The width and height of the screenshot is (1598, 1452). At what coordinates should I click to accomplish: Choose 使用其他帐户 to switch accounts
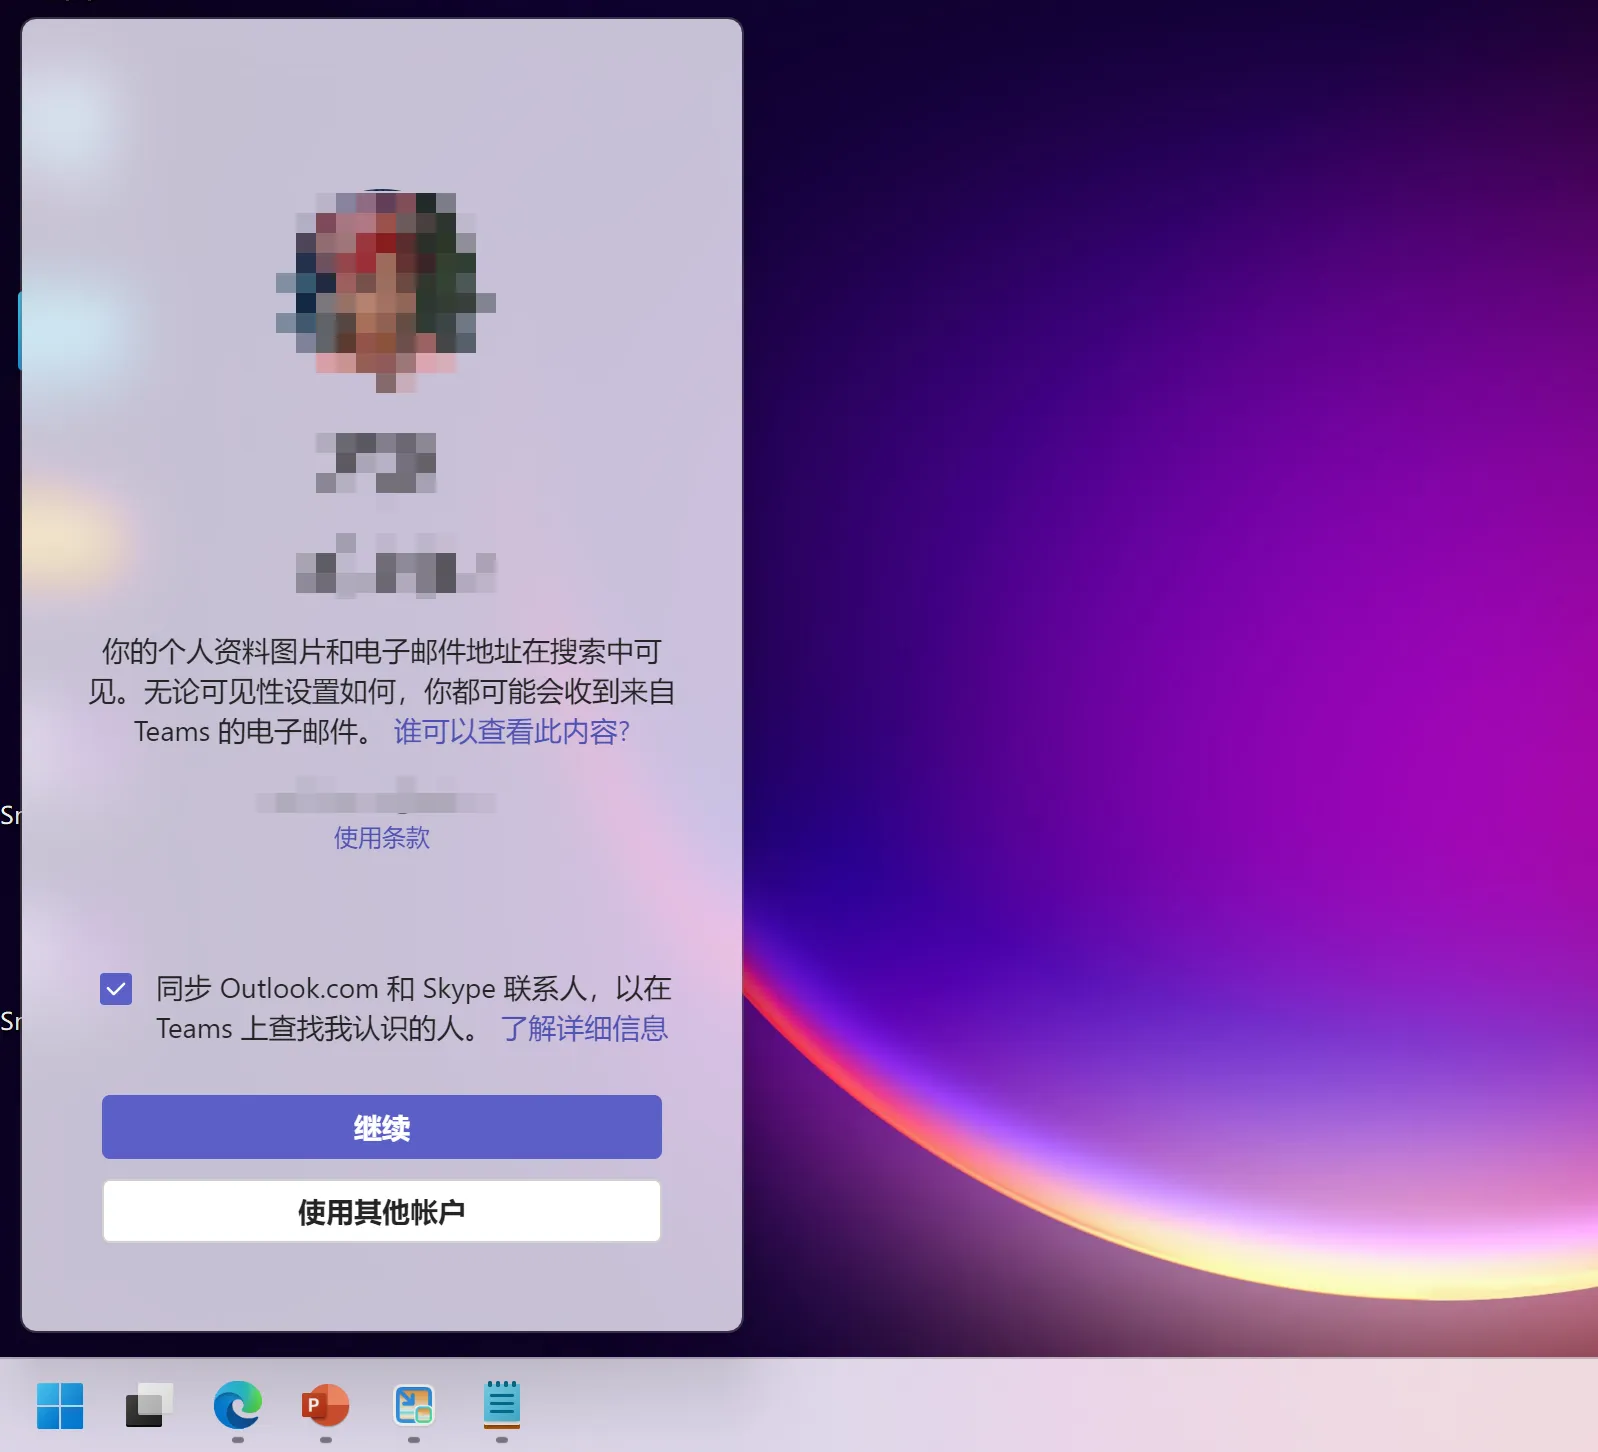click(381, 1211)
